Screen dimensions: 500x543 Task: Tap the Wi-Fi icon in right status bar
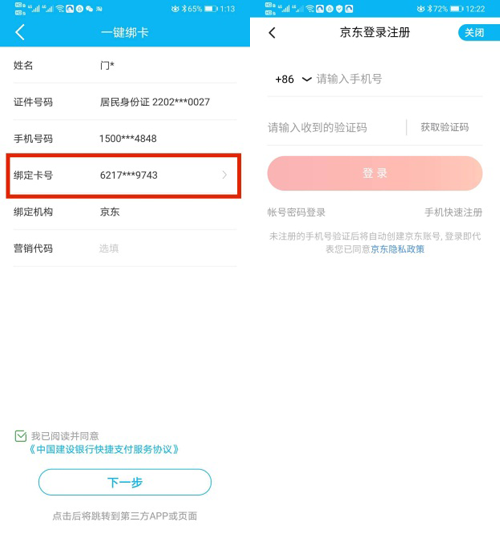point(310,9)
